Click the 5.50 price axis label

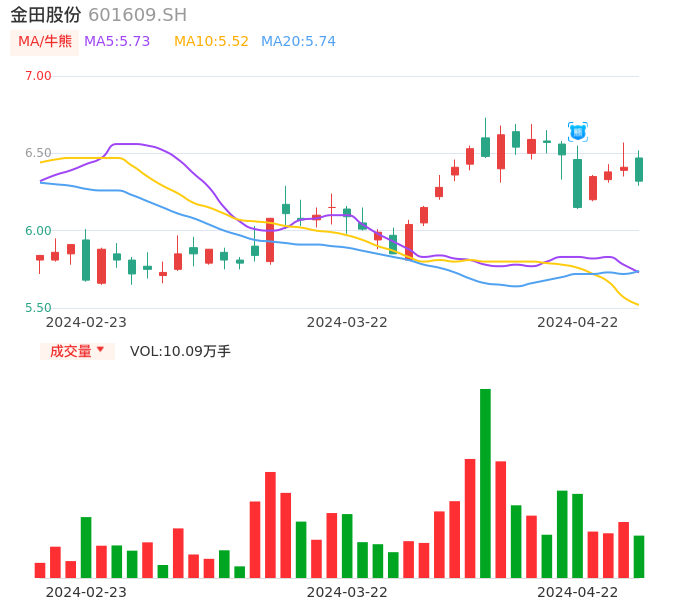pos(38,308)
